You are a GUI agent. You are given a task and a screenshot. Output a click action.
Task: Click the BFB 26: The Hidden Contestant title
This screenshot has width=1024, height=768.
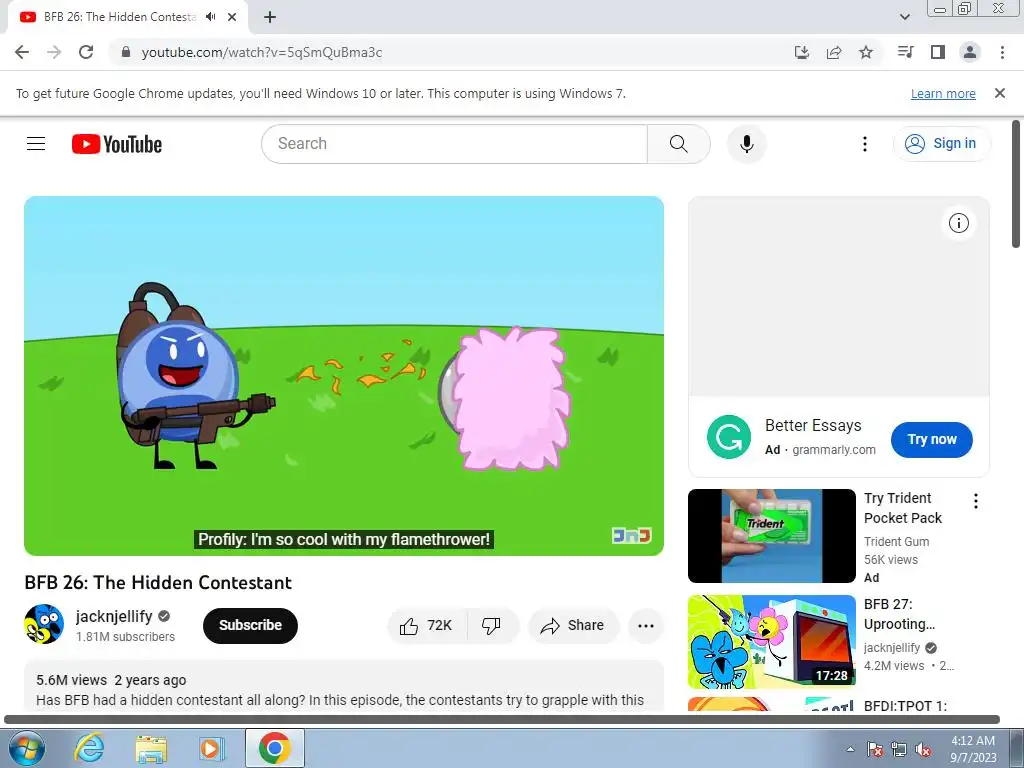(x=158, y=583)
